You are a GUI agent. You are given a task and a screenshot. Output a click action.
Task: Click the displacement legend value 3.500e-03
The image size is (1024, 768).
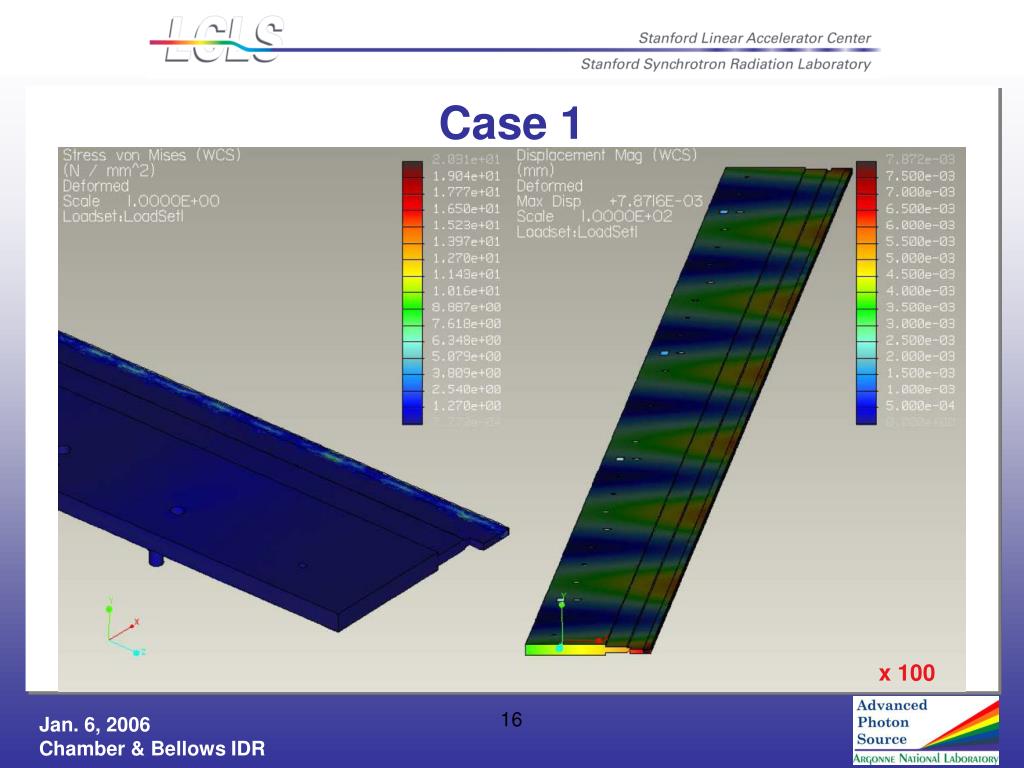(x=920, y=308)
